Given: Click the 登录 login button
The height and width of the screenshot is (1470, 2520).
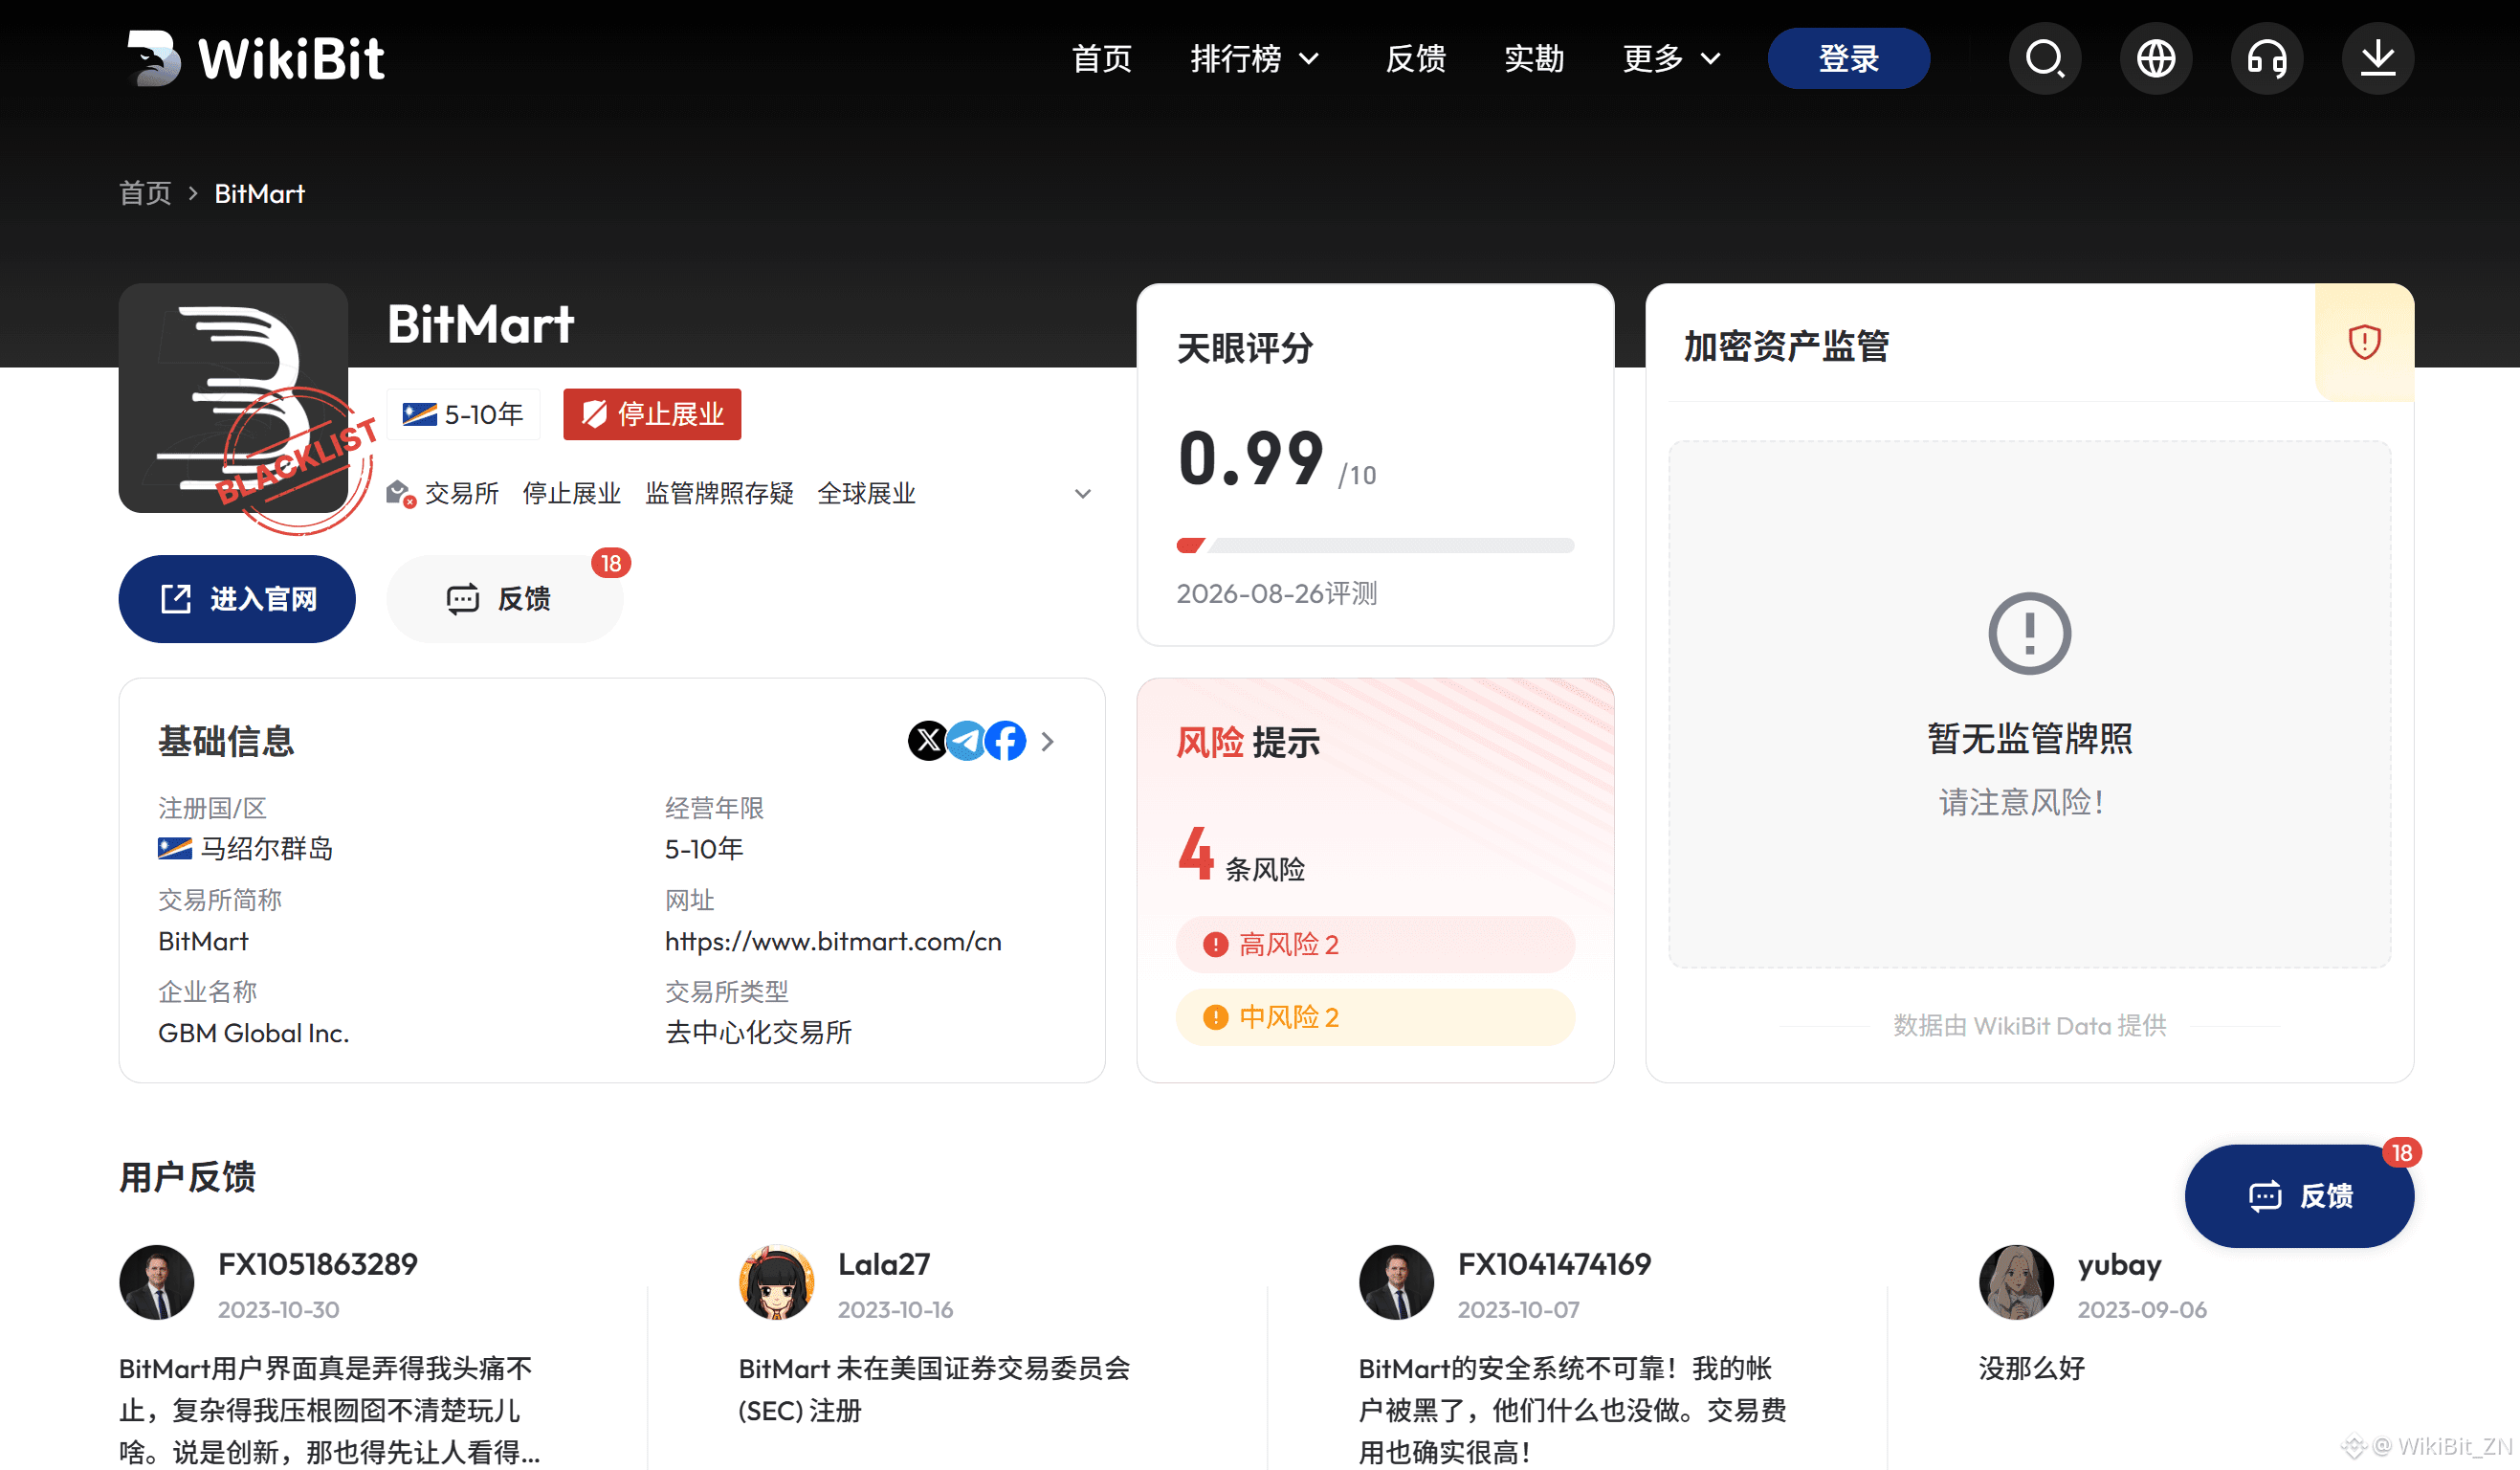Looking at the screenshot, I should [x=1849, y=58].
